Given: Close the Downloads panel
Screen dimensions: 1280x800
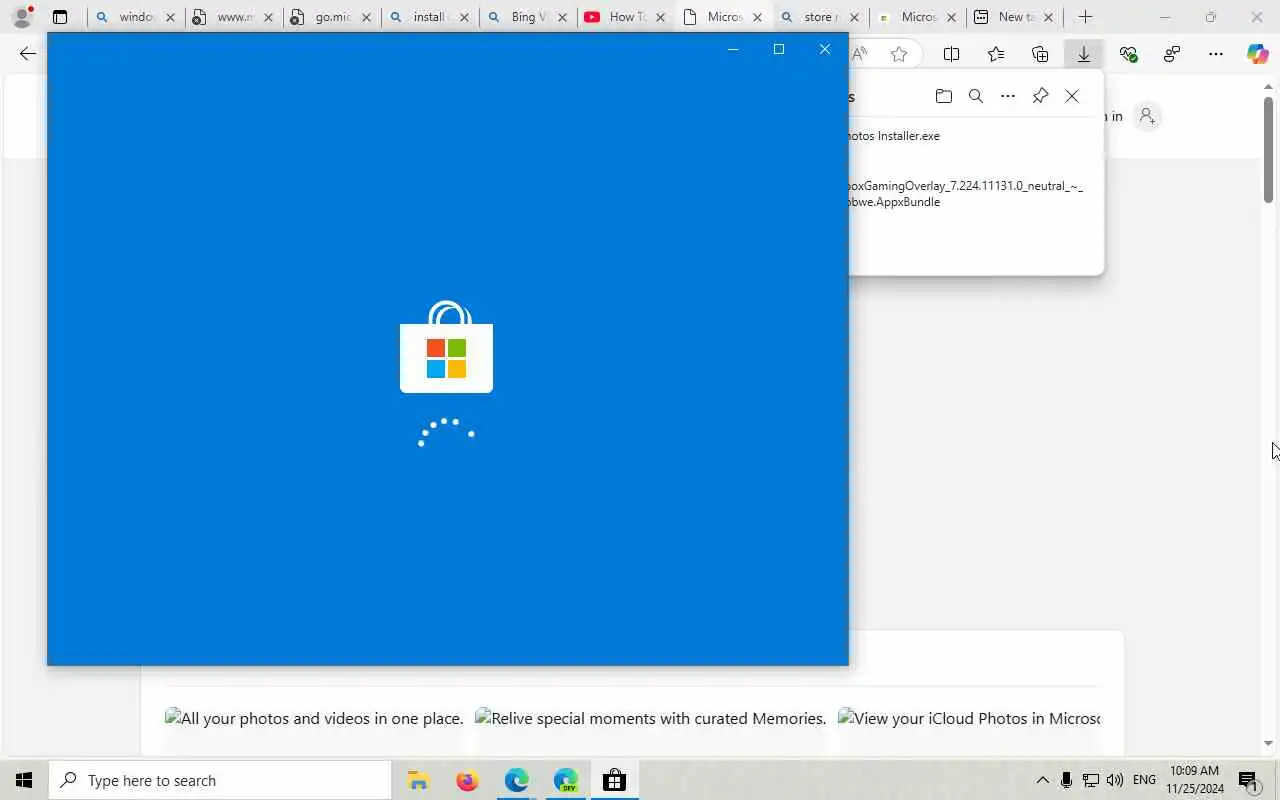Looking at the screenshot, I should 1072,96.
